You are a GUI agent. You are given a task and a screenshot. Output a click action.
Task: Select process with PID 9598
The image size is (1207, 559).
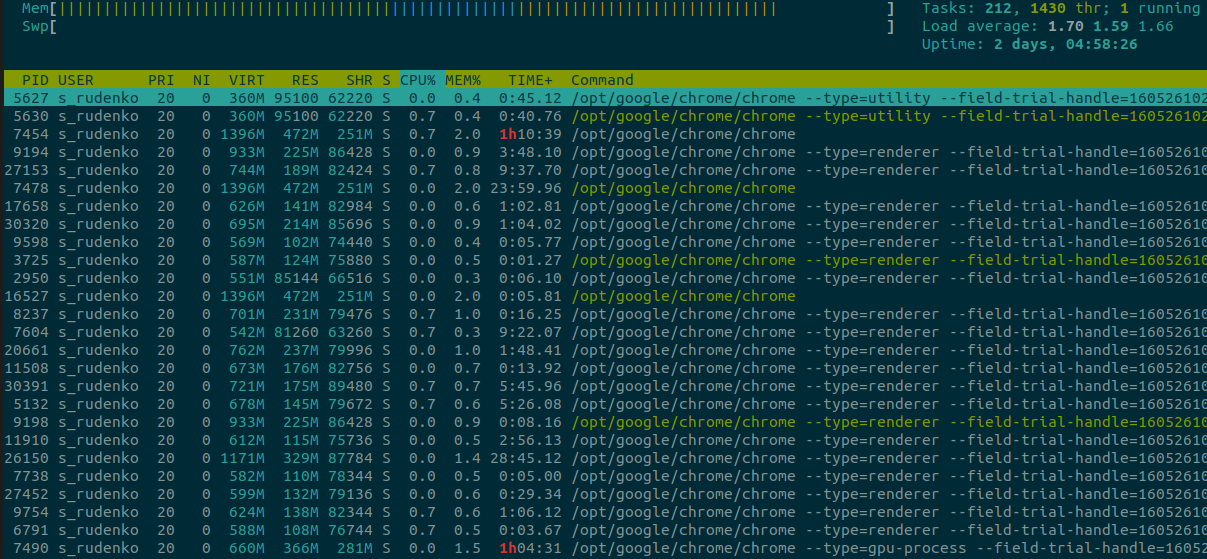pos(603,242)
